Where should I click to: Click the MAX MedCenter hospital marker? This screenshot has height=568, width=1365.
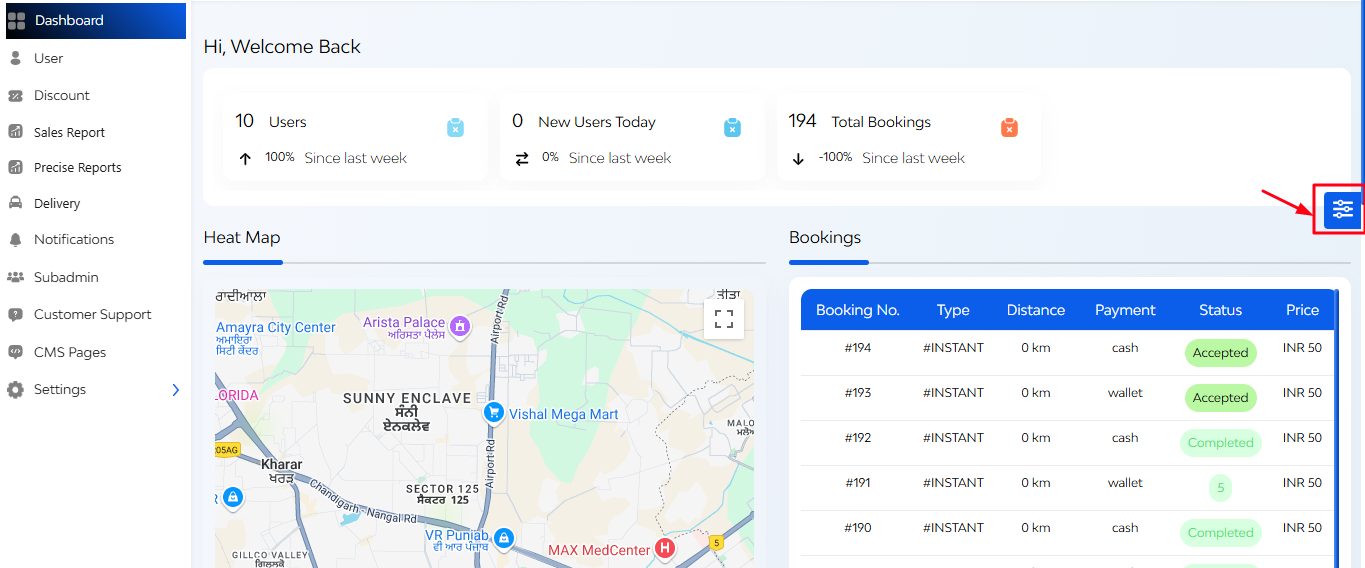click(664, 548)
